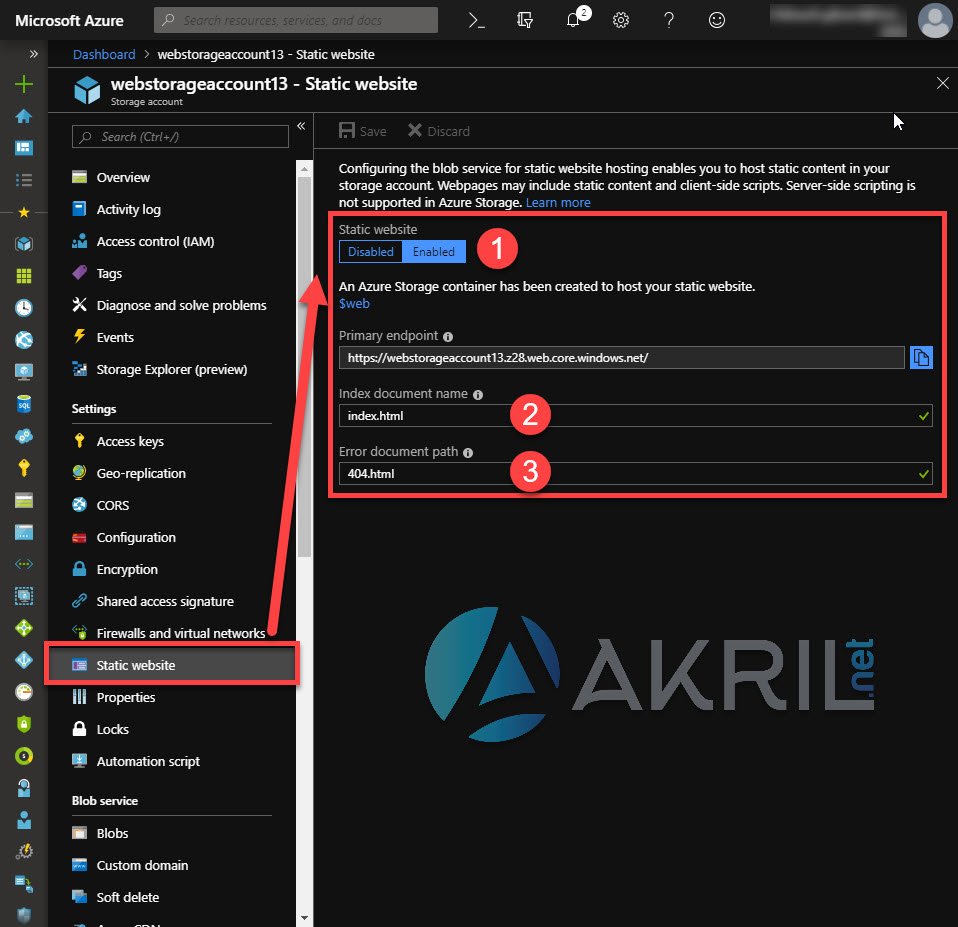
Task: Open the help question mark
Action: [669, 20]
